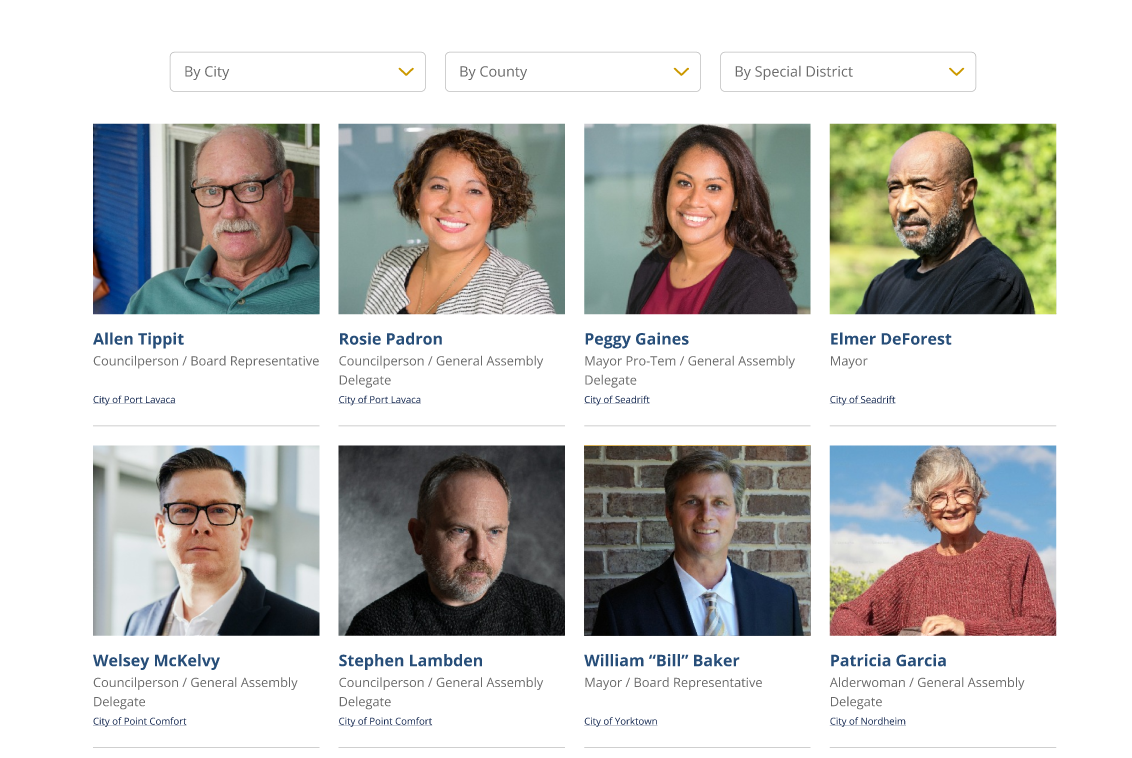Open Elmer DeForest profile name
This screenshot has height=758, width=1132.
tap(890, 339)
